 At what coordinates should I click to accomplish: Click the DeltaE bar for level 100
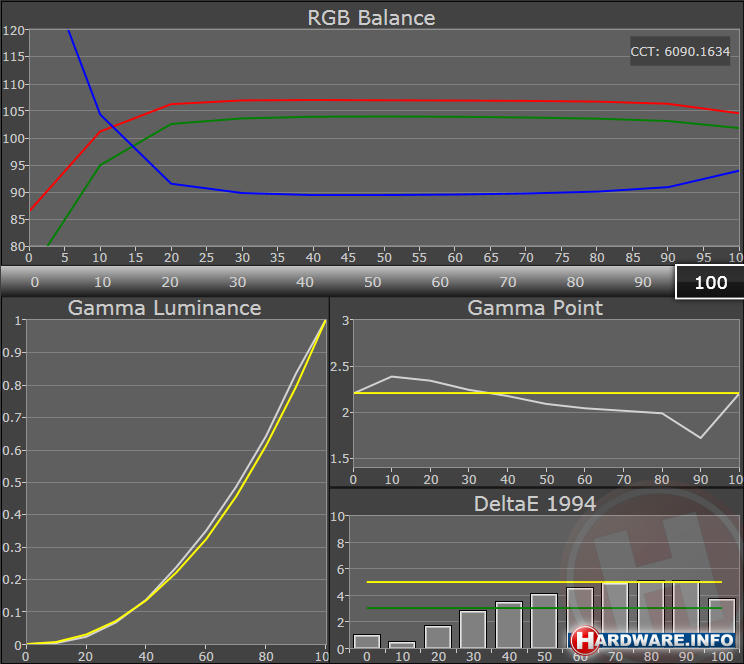[x=722, y=624]
